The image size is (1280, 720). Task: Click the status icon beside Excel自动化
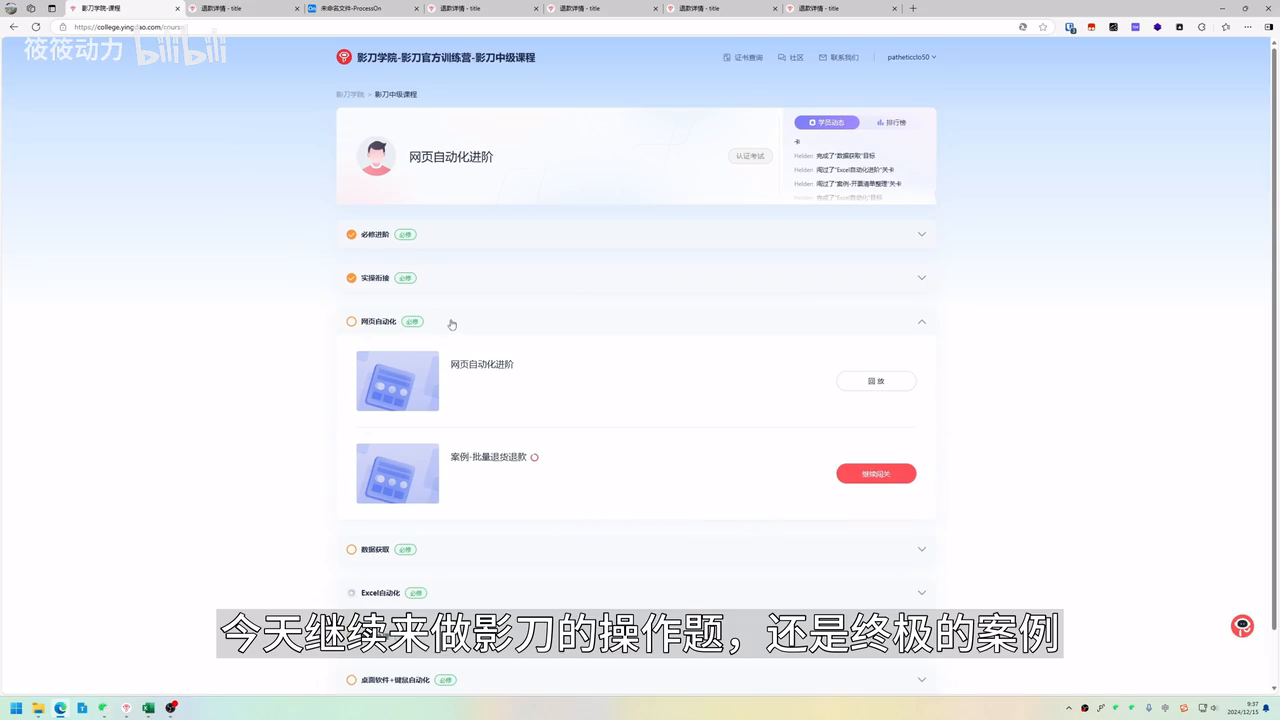coord(351,593)
